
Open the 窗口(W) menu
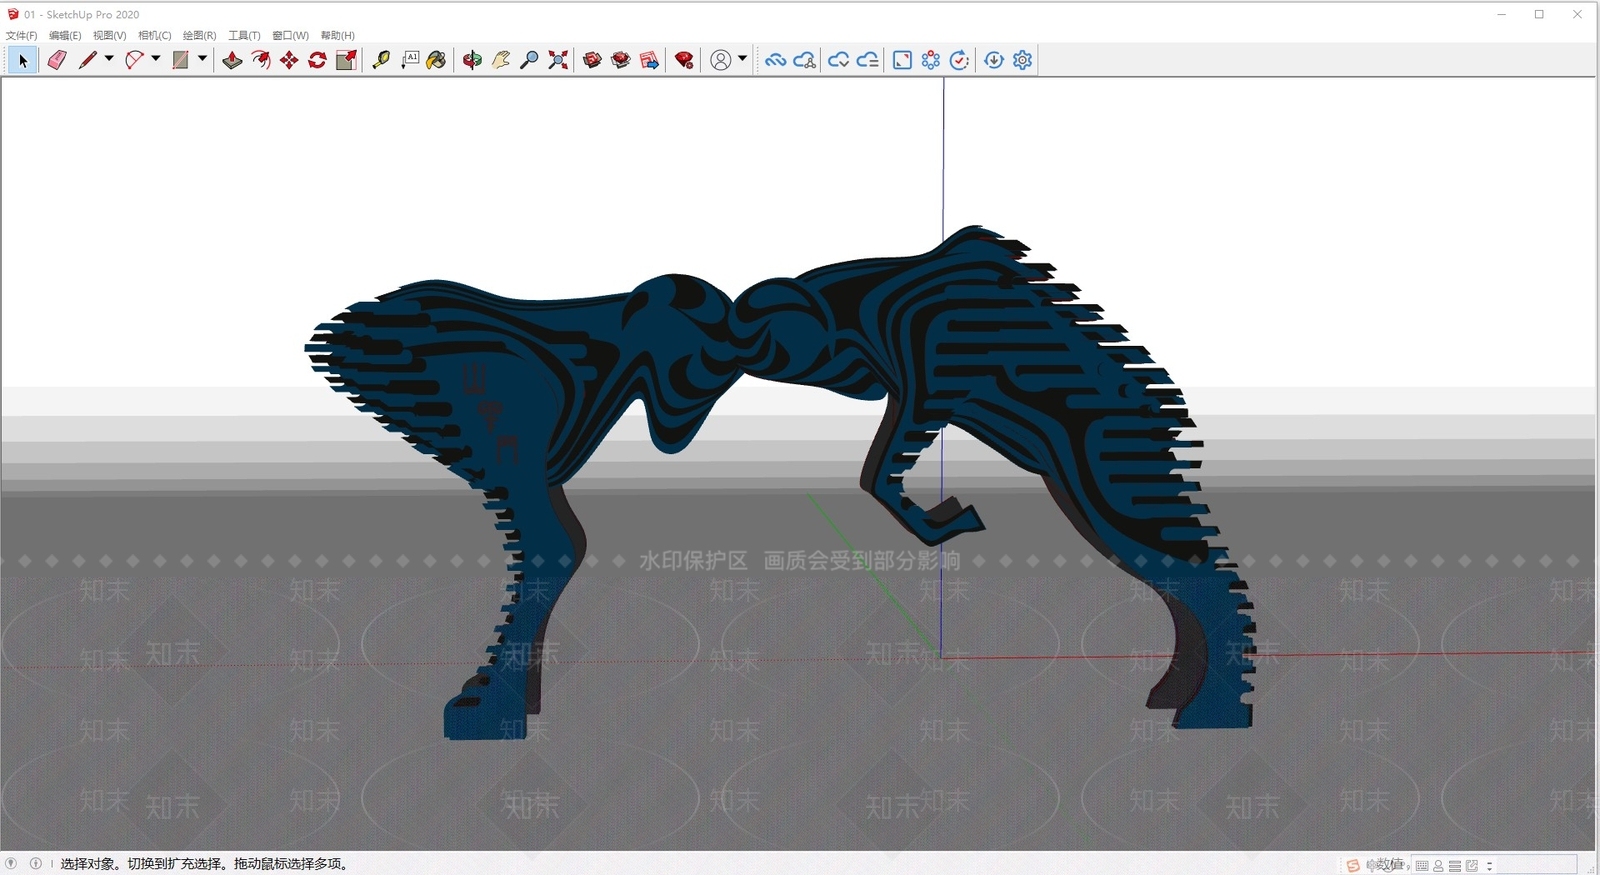(290, 35)
